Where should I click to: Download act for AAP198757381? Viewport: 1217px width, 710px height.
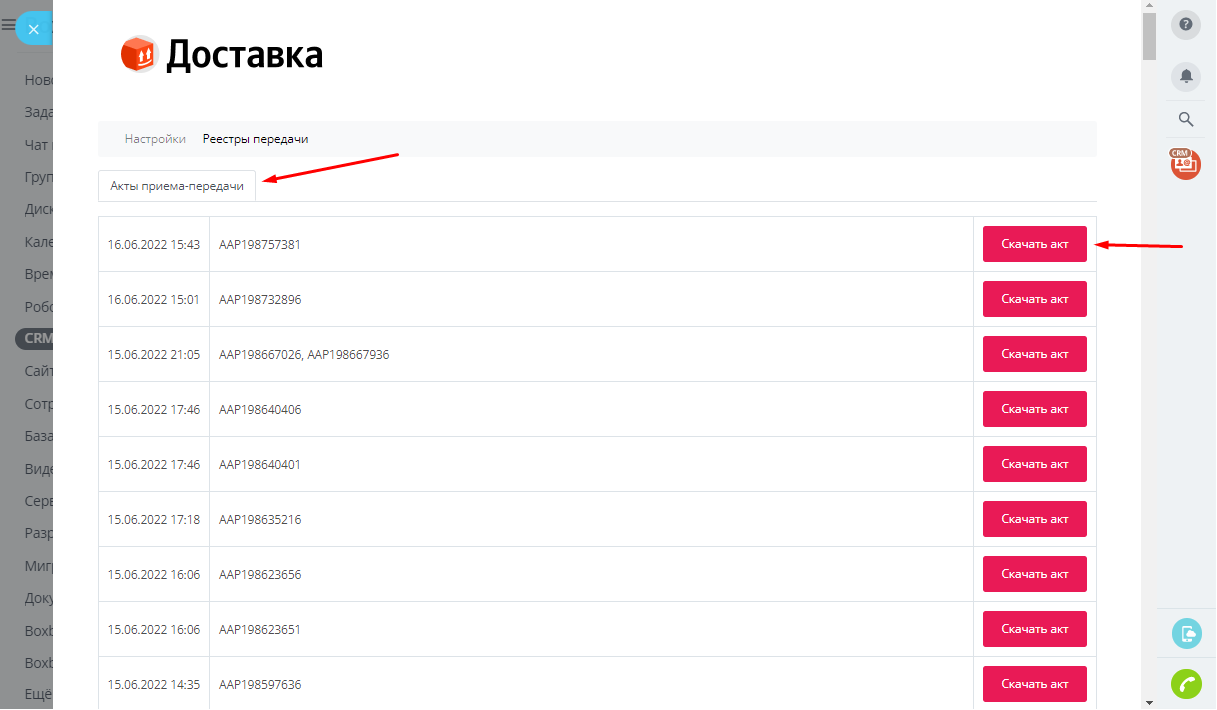point(1035,244)
